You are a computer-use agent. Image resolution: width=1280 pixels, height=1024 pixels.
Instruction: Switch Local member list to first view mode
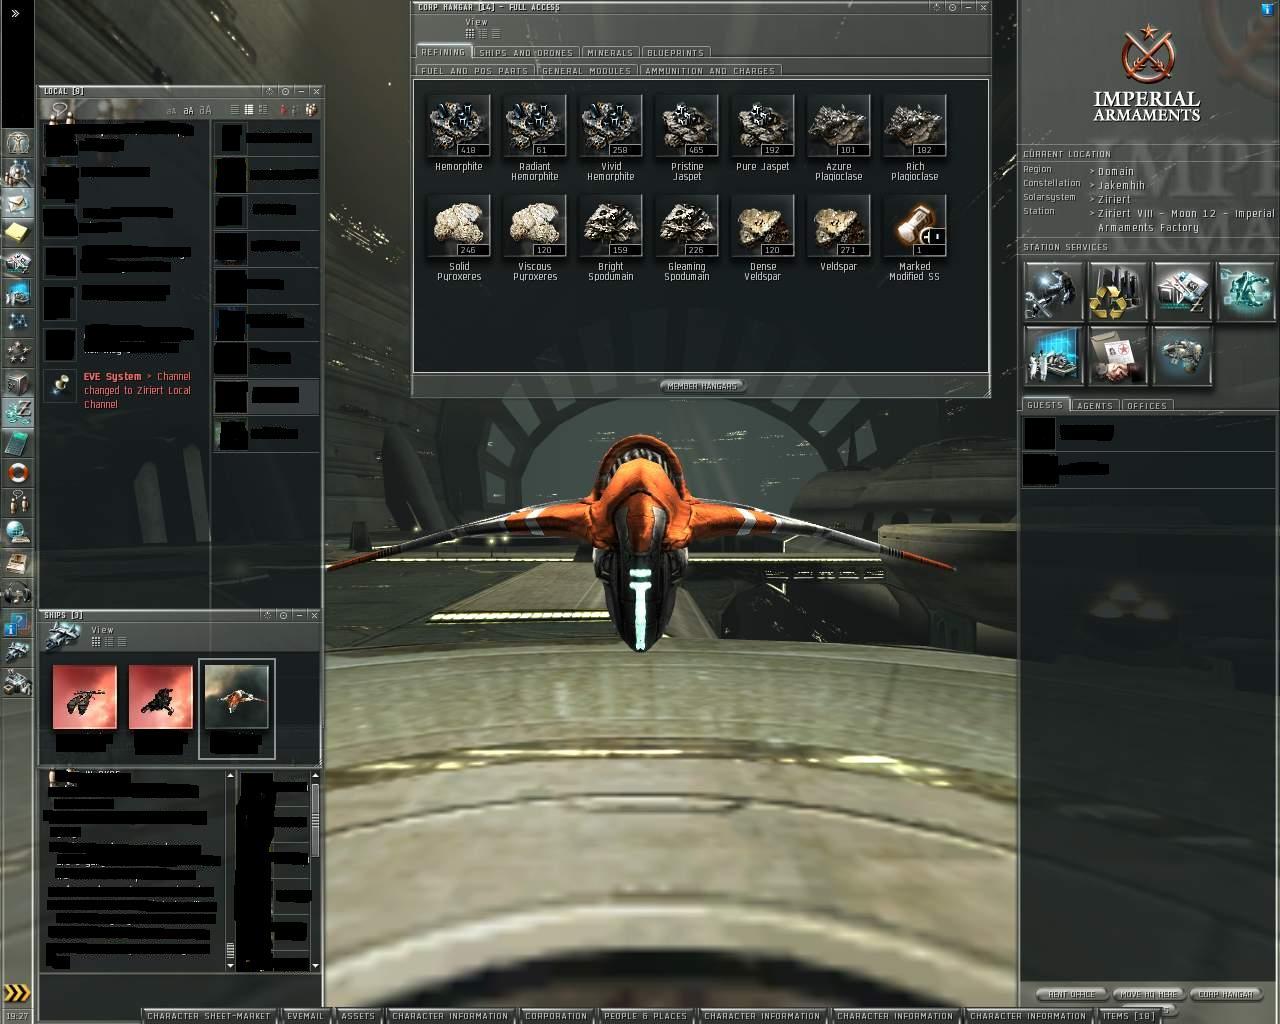pos(235,110)
